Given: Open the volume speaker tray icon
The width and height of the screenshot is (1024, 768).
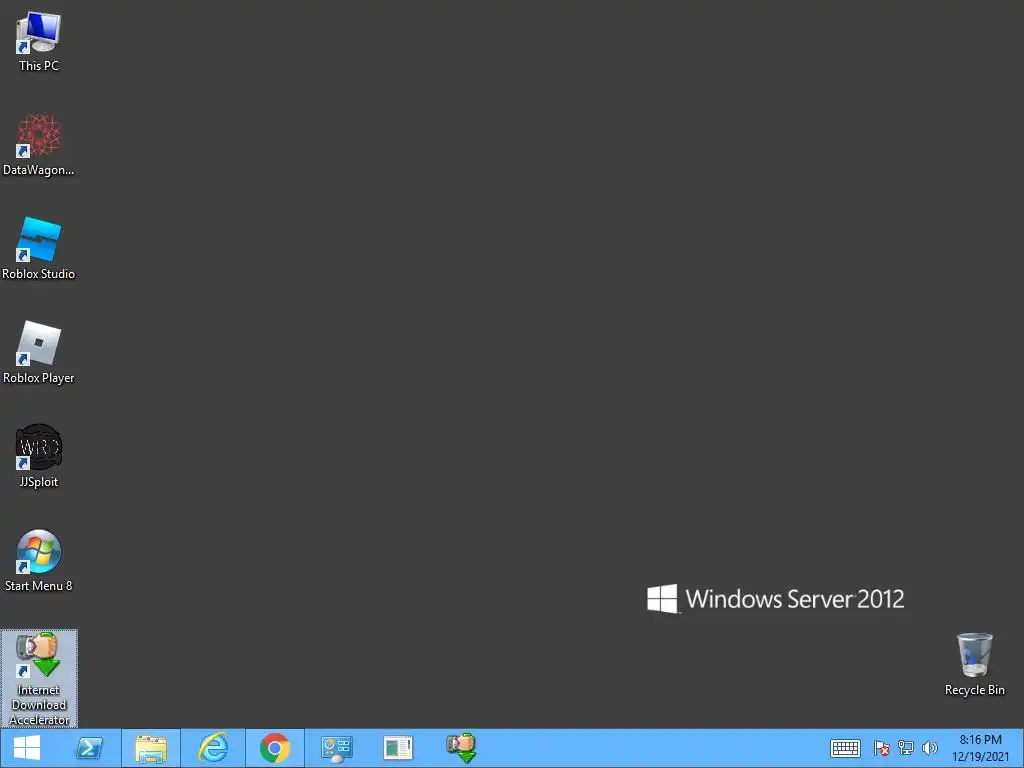Looking at the screenshot, I should pos(929,748).
